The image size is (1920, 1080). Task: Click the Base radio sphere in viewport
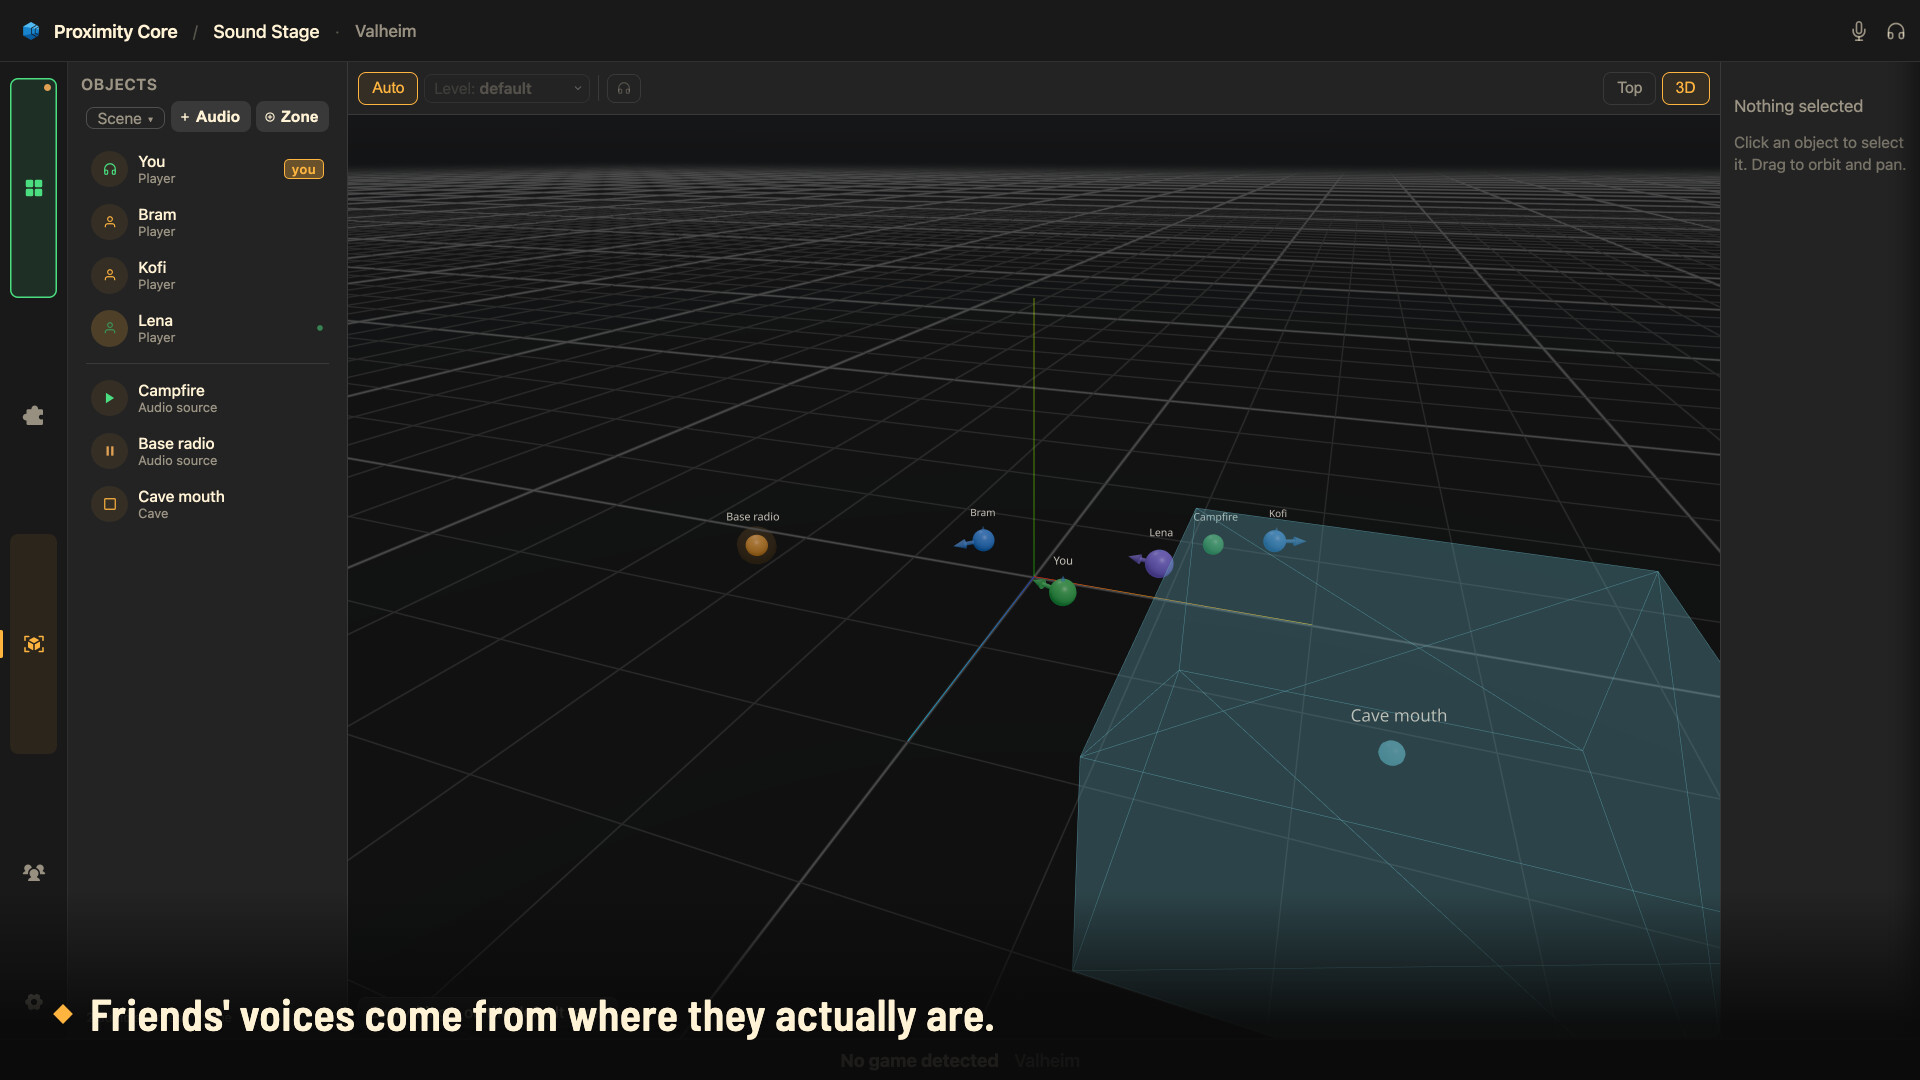(x=757, y=545)
